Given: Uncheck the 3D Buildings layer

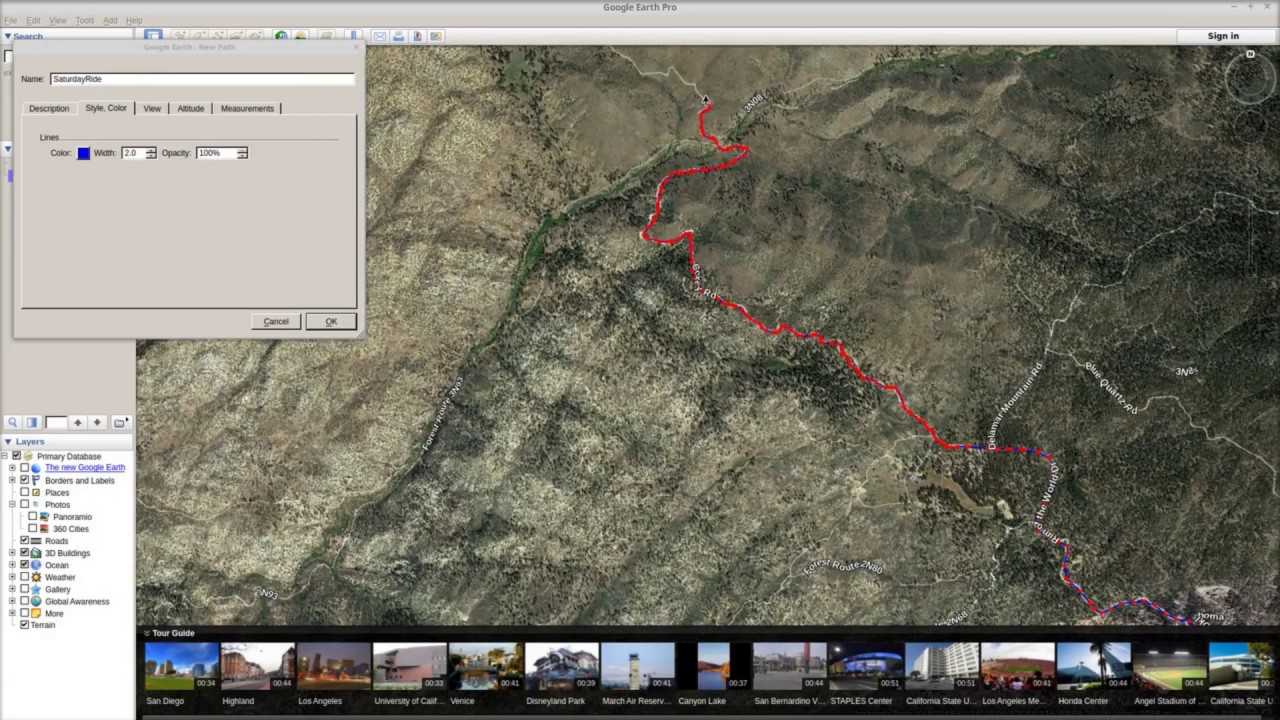Looking at the screenshot, I should [x=24, y=553].
